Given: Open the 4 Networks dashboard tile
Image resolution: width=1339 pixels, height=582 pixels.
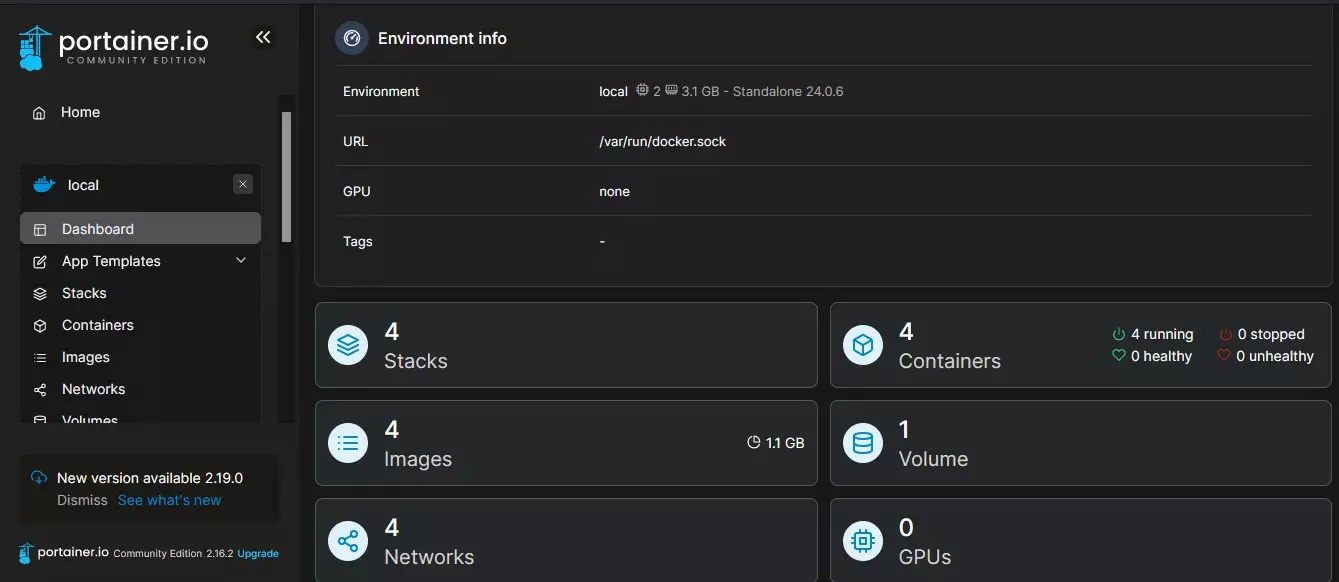Looking at the screenshot, I should tap(566, 540).
